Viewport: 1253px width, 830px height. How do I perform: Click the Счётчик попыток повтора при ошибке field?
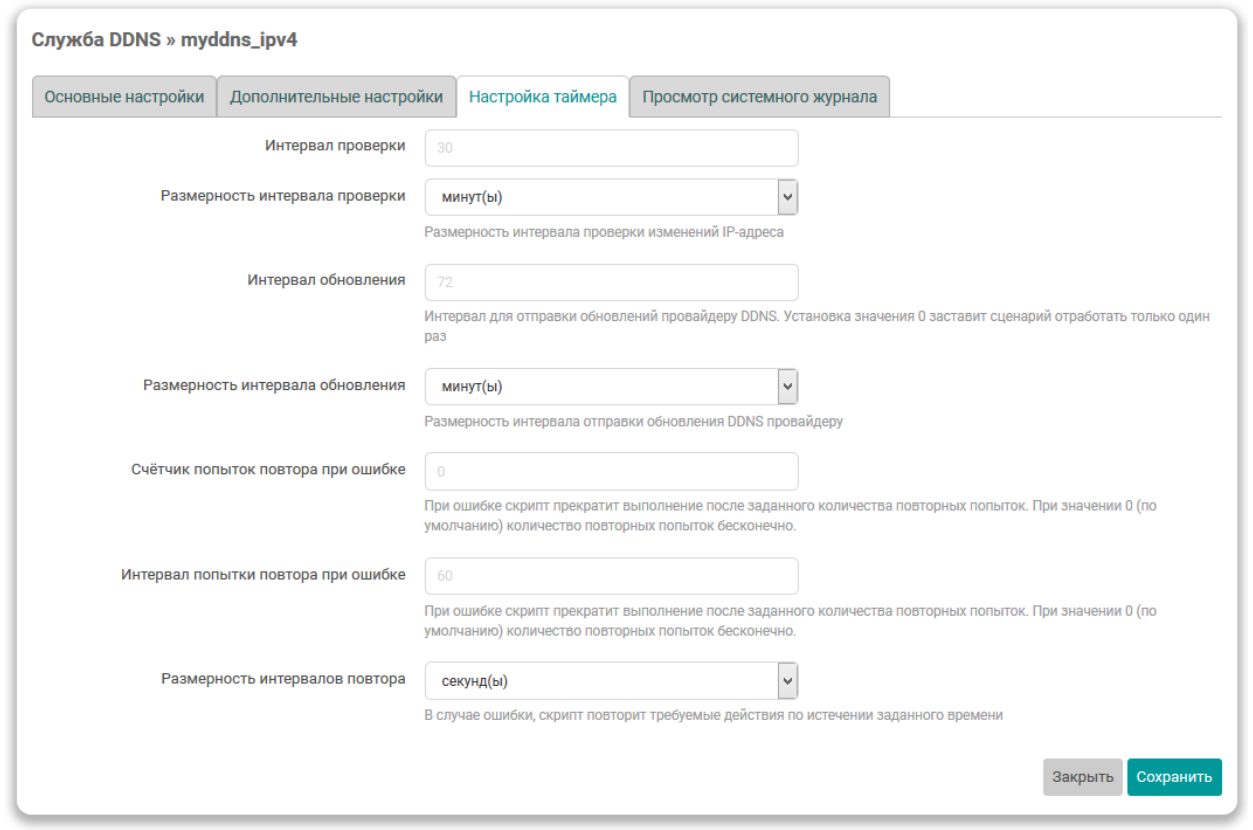click(611, 471)
